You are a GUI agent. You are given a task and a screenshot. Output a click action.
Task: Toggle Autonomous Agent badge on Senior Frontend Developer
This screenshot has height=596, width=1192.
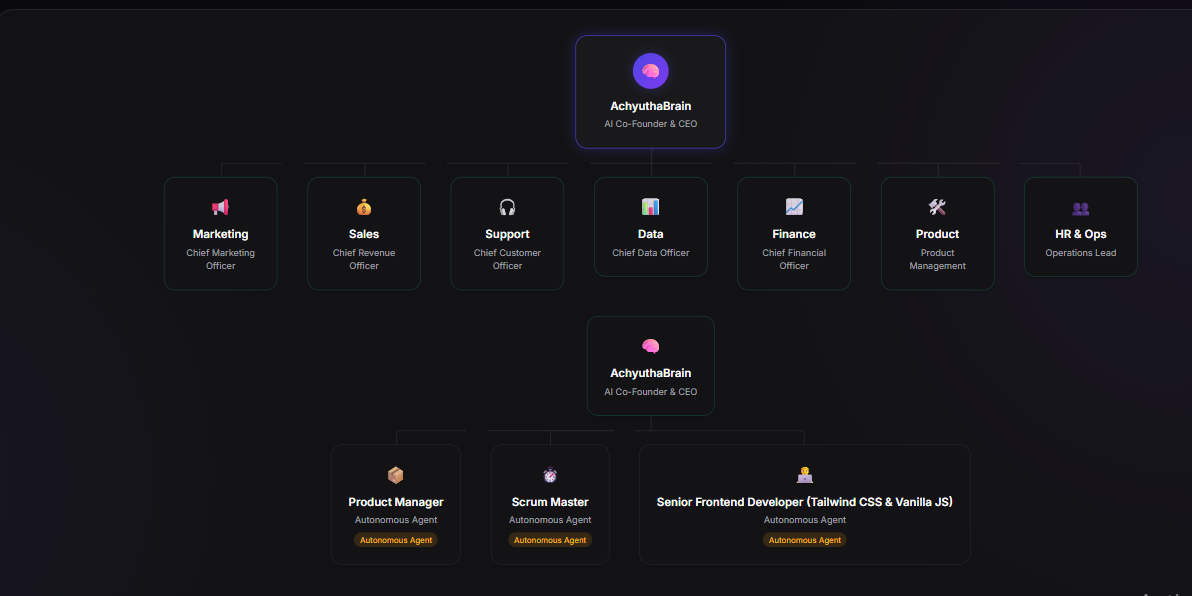pyautogui.click(x=804, y=540)
